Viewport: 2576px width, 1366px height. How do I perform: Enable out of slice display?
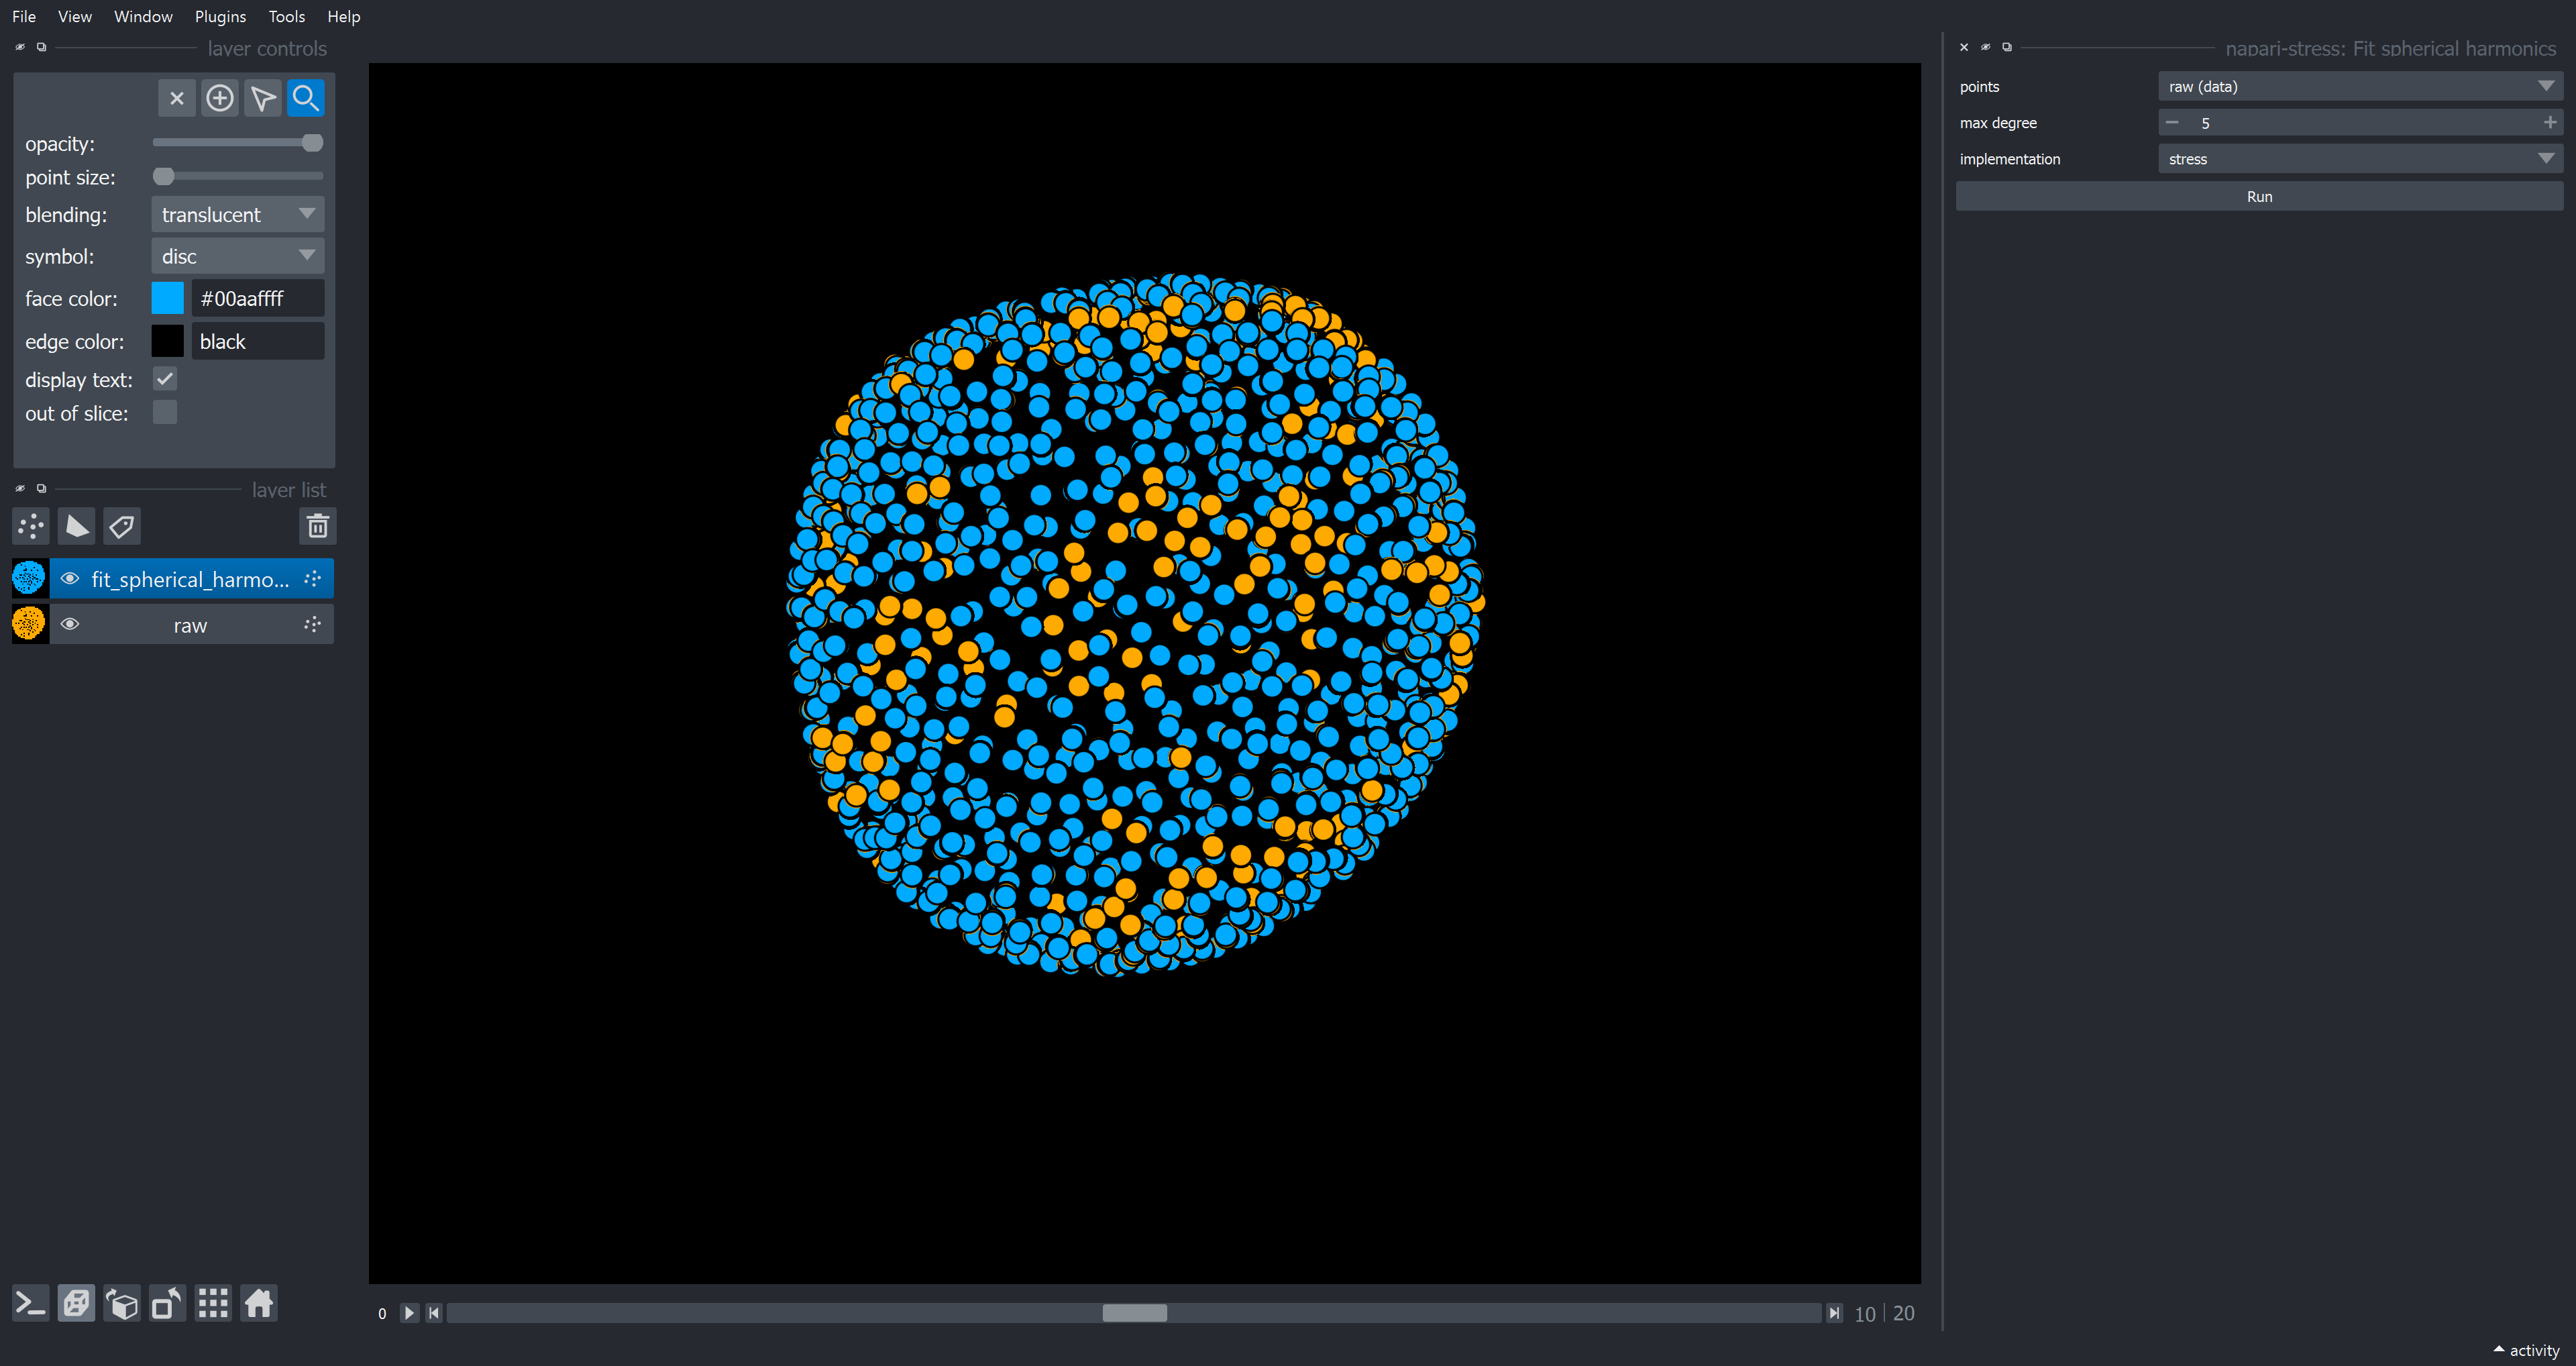165,411
